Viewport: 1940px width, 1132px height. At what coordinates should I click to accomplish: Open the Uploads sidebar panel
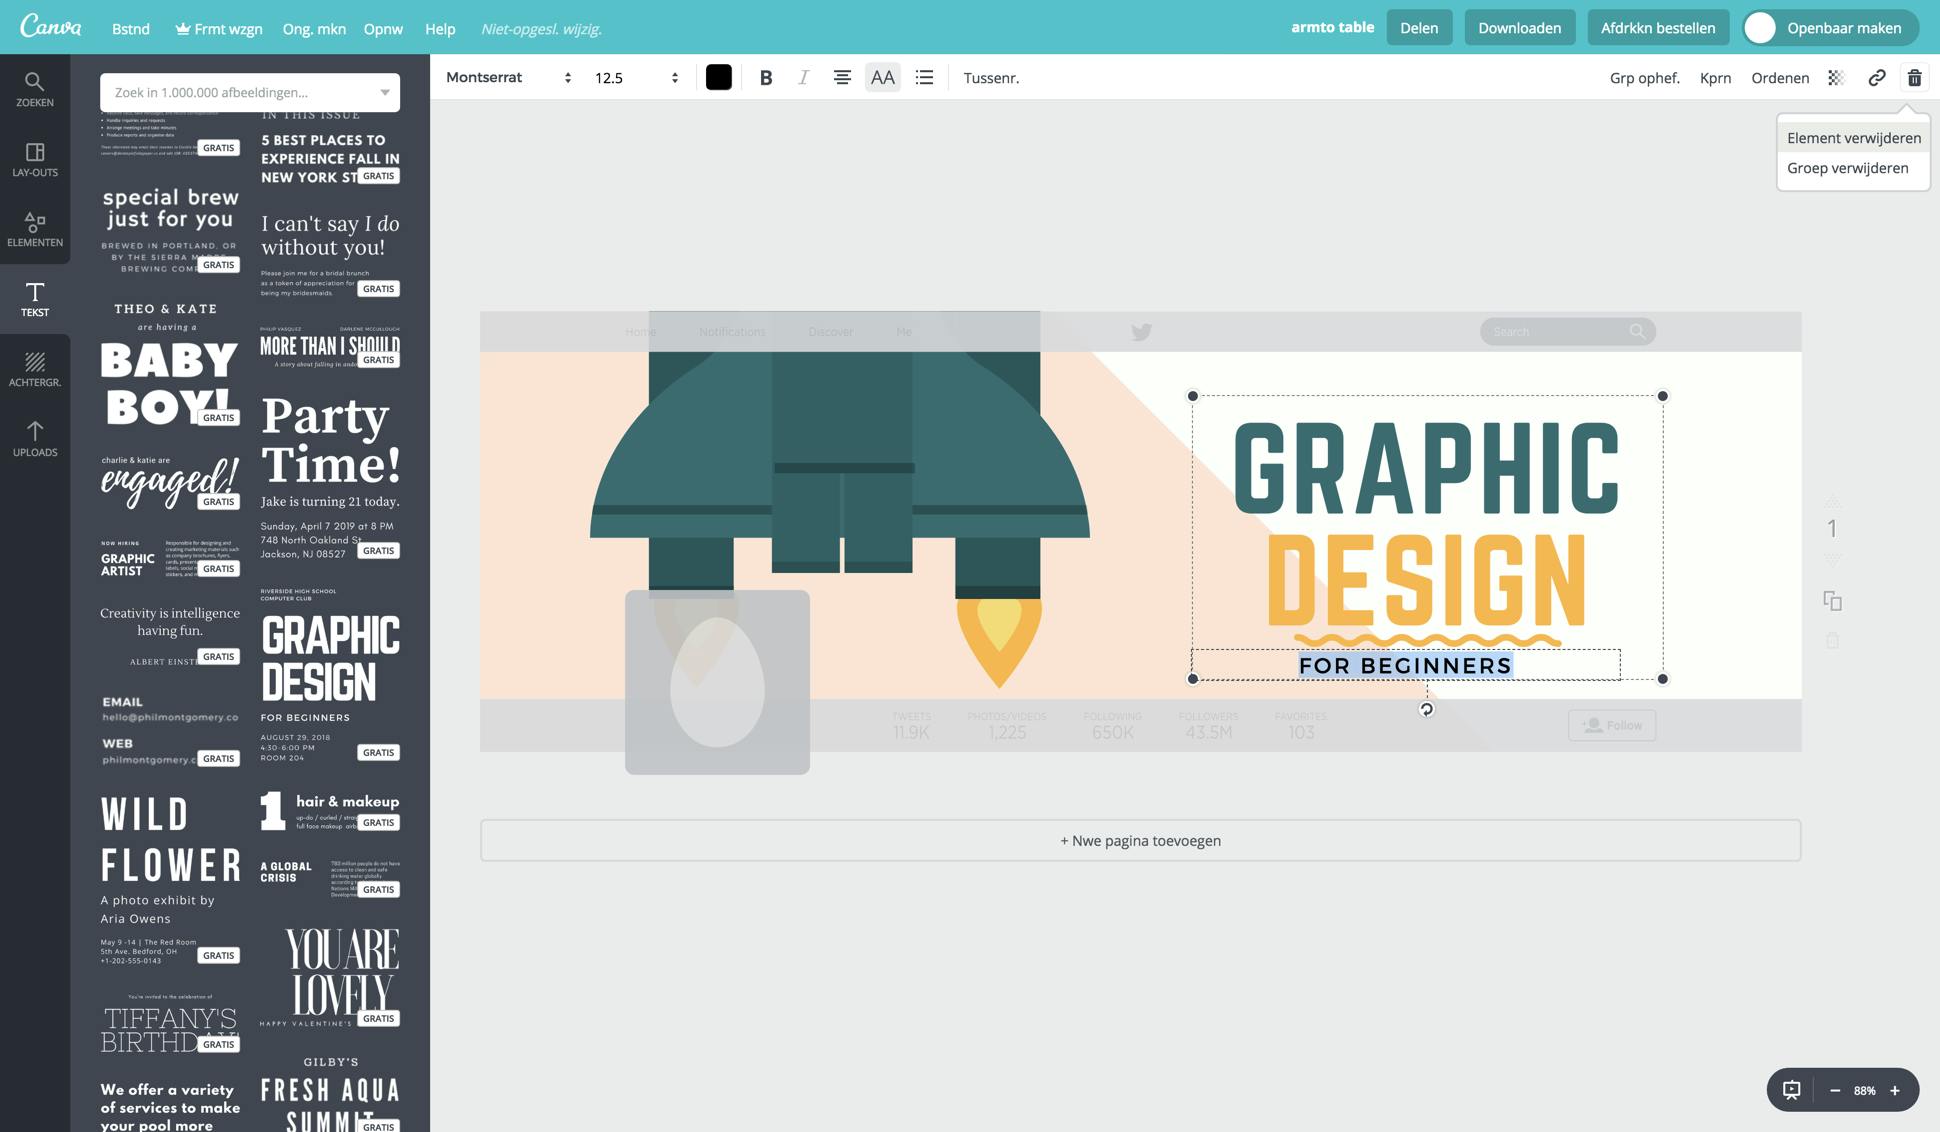click(x=35, y=439)
